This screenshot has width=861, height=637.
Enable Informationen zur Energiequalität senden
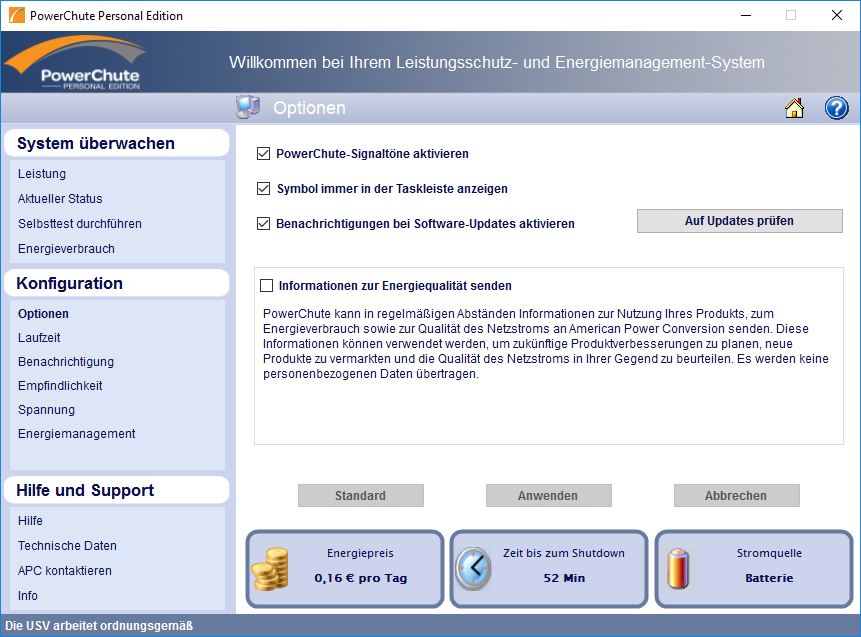[266, 286]
